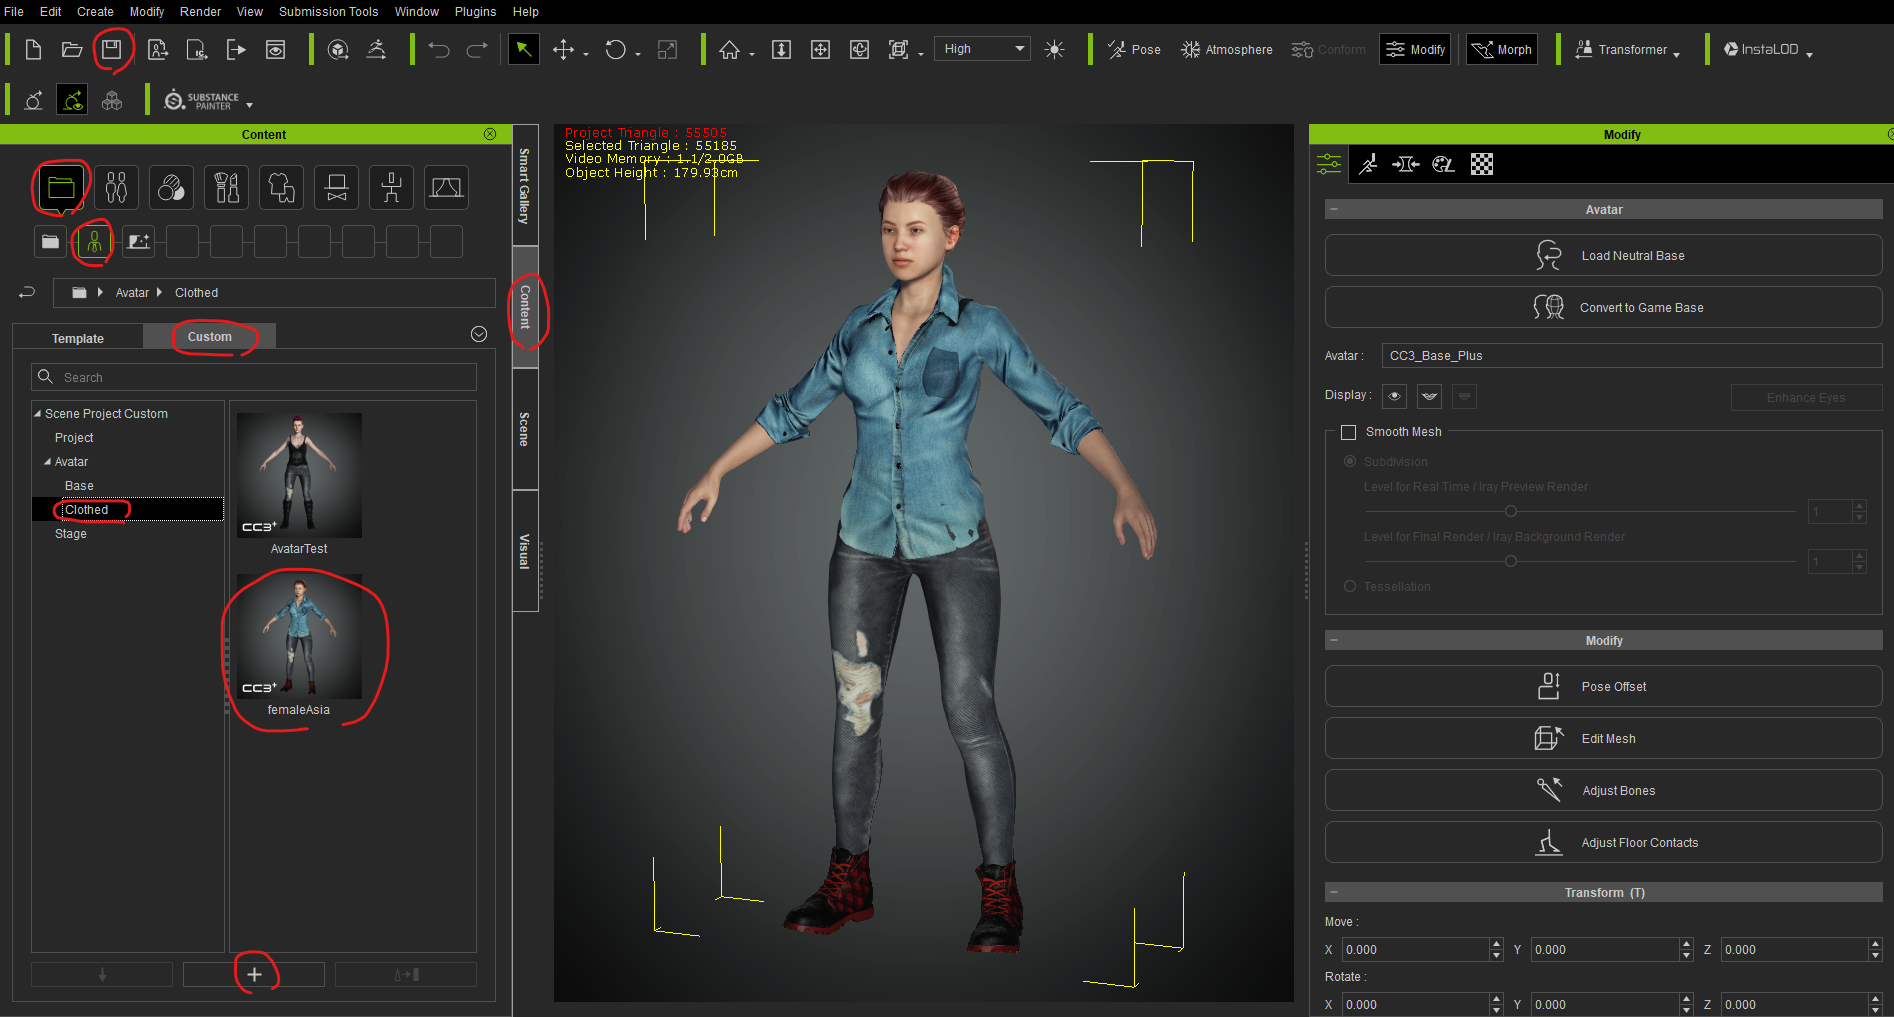This screenshot has width=1894, height=1017.
Task: Toggle the eye display visibility button
Action: [1394, 396]
